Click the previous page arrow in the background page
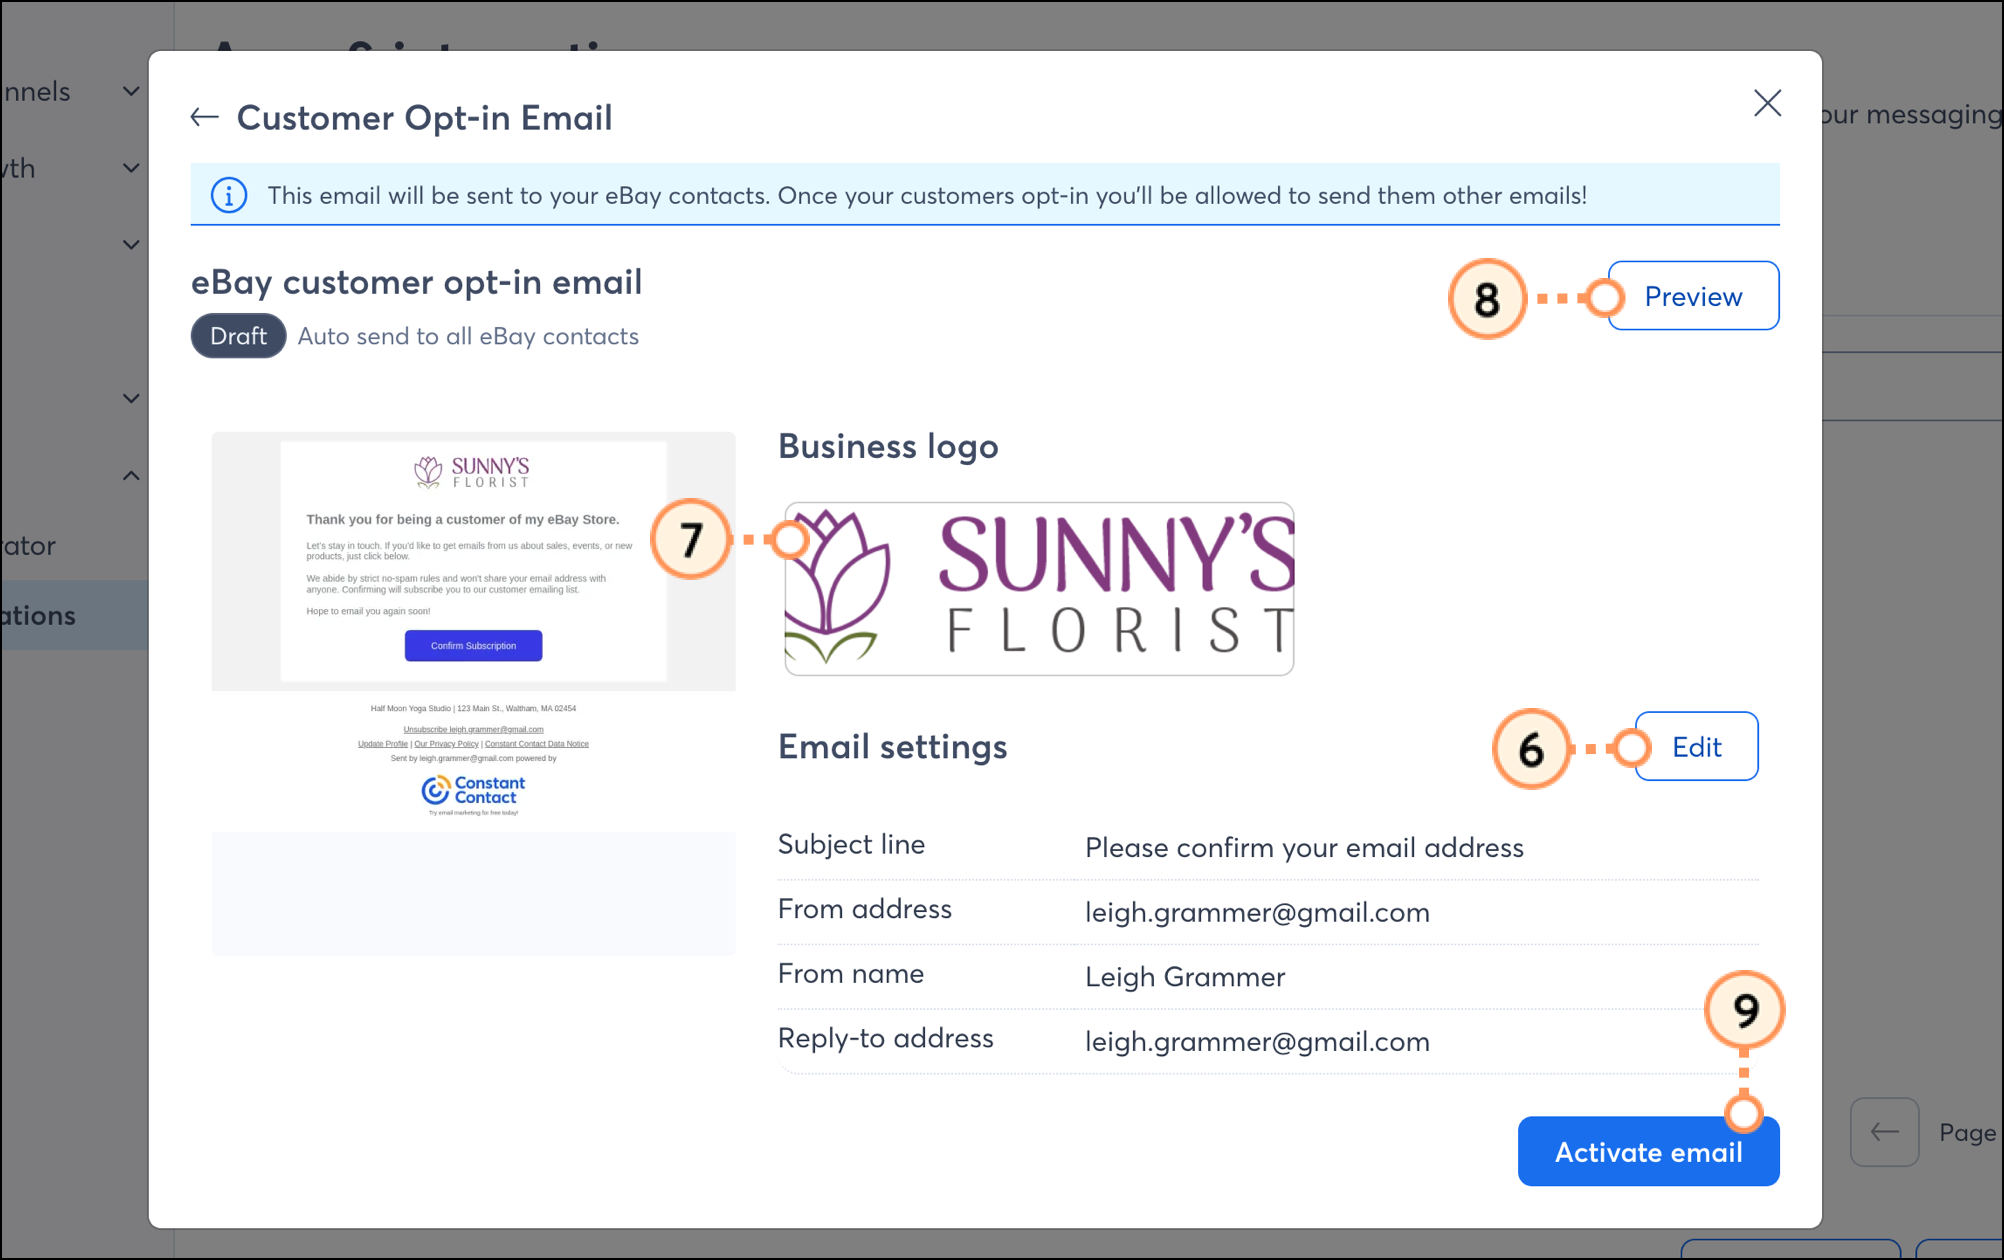The image size is (2004, 1260). [x=1884, y=1132]
